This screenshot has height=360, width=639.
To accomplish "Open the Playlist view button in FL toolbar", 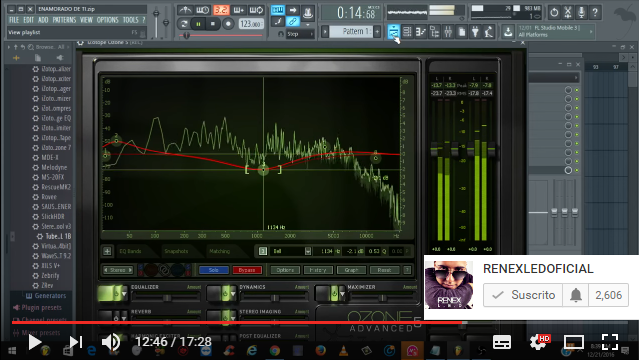I will click(393, 31).
